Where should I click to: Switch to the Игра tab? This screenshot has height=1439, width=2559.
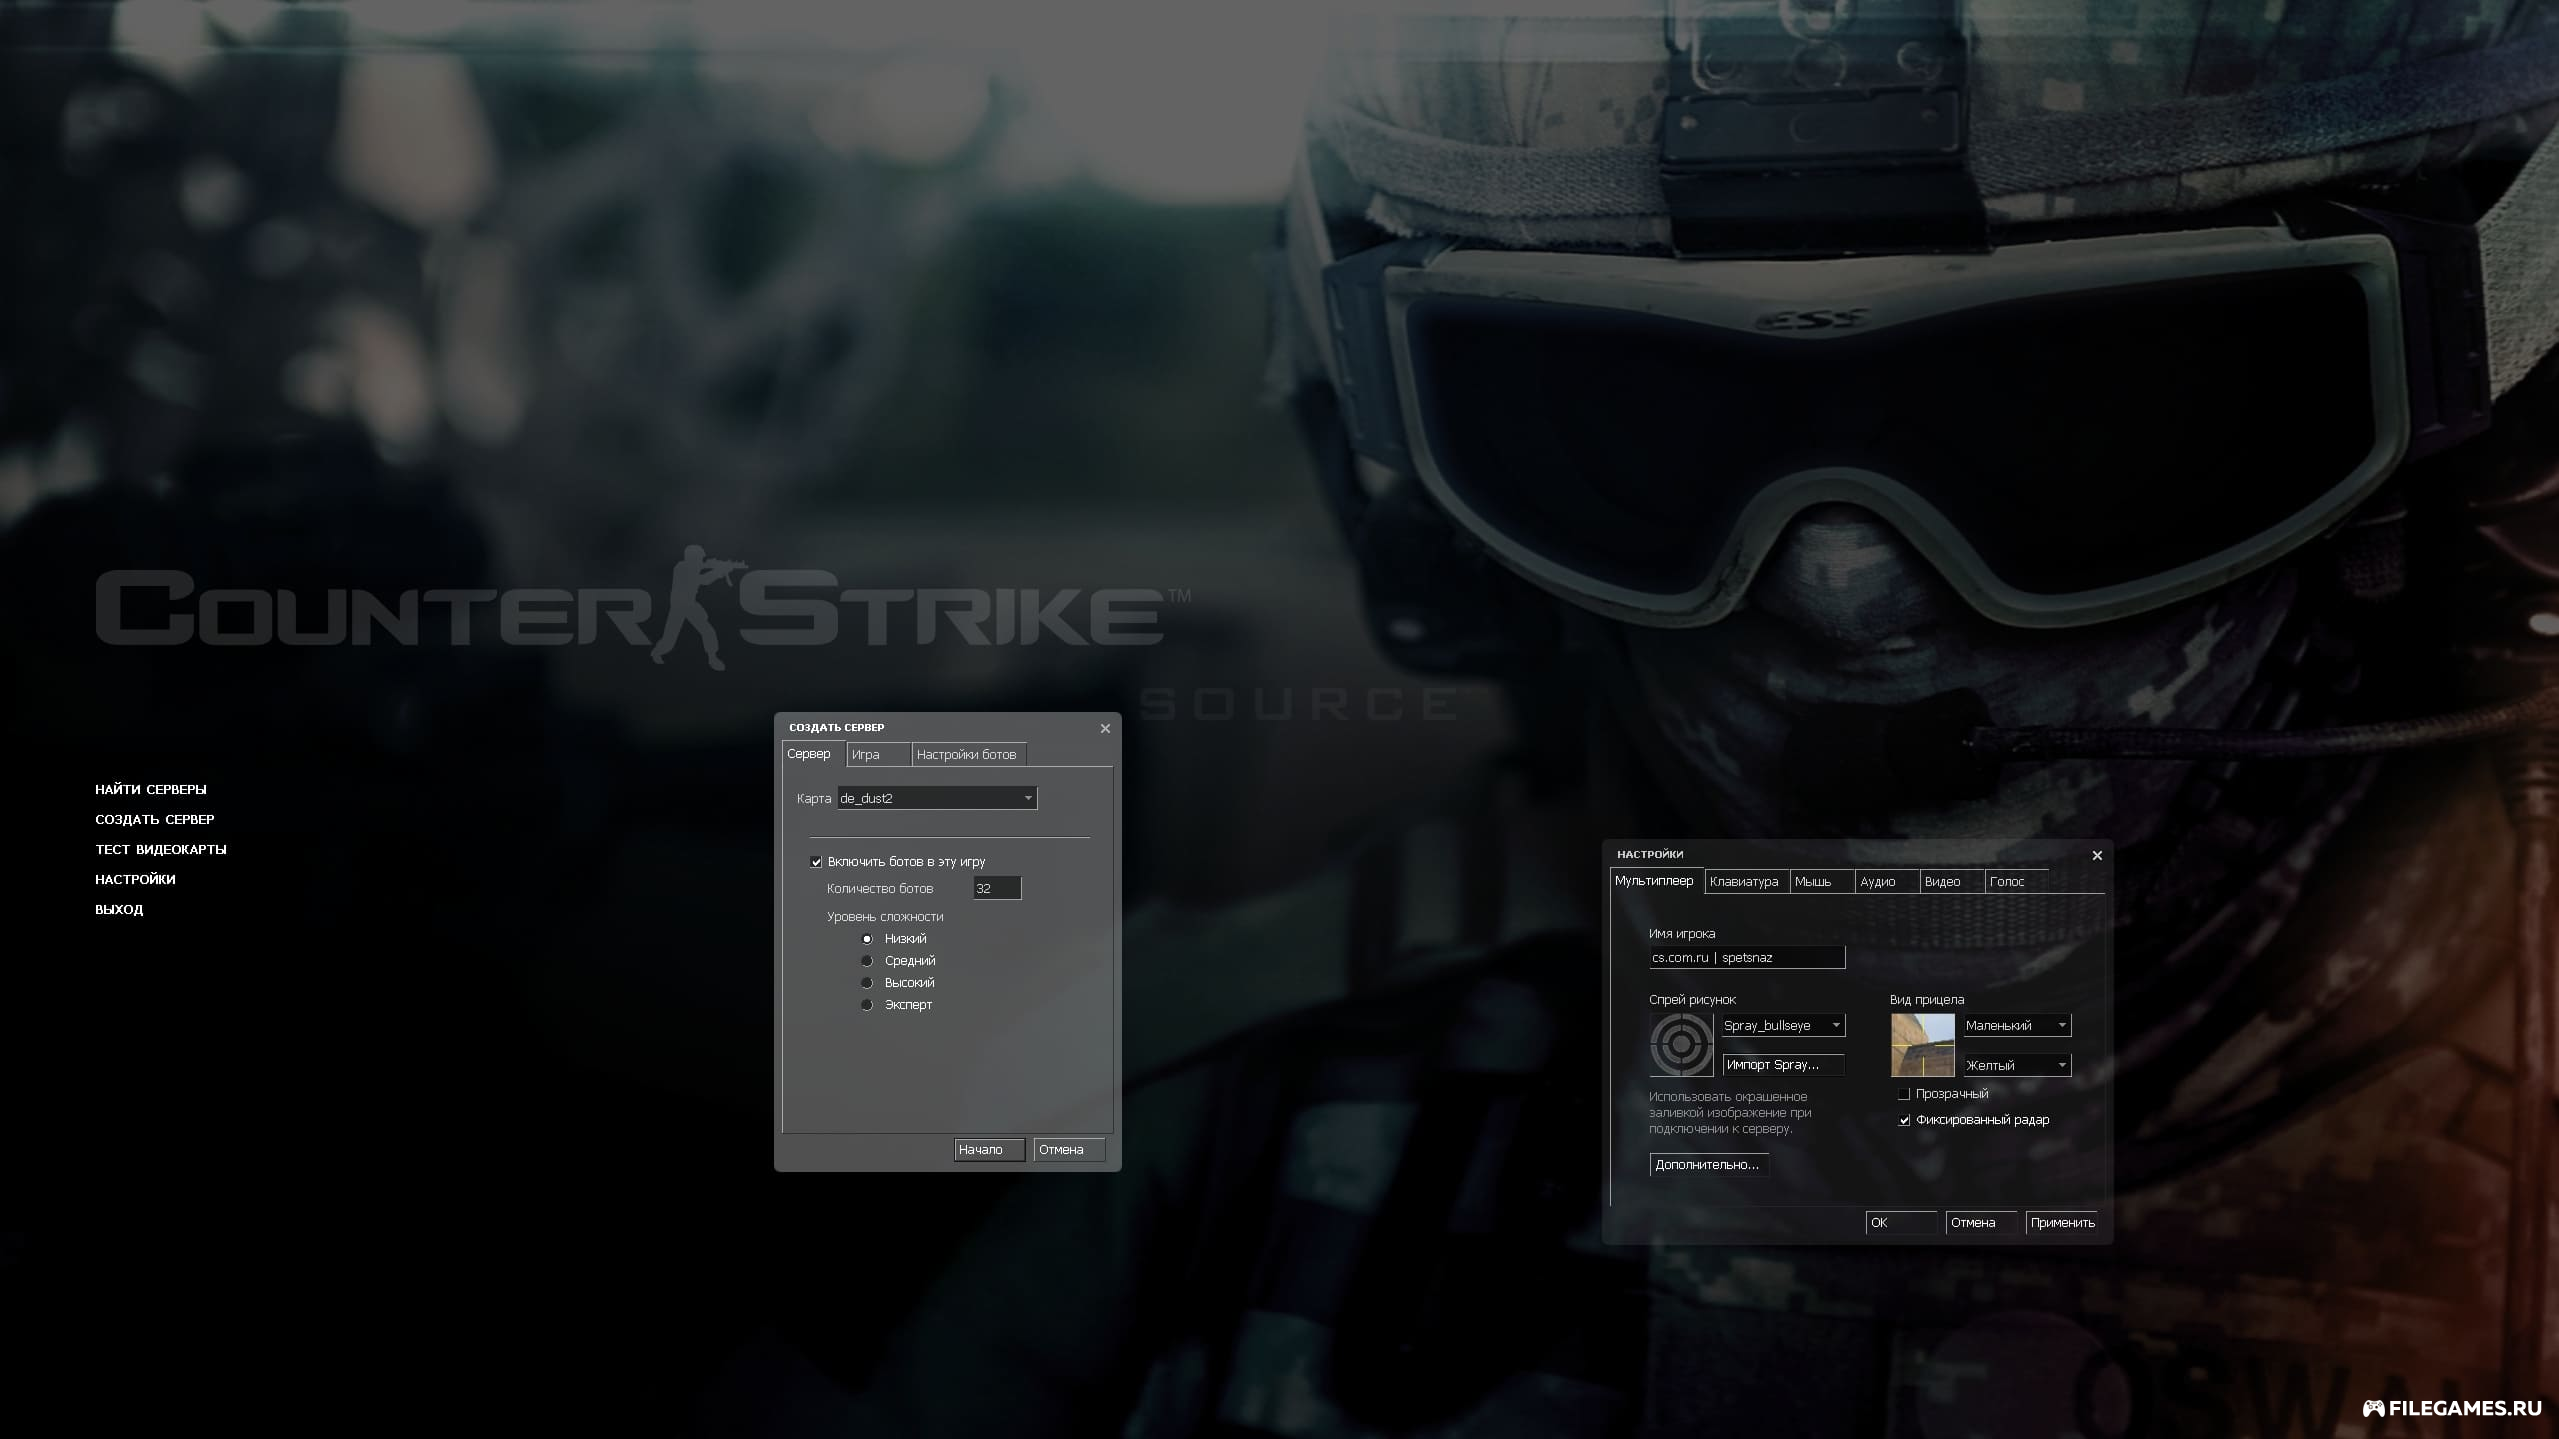[x=879, y=755]
